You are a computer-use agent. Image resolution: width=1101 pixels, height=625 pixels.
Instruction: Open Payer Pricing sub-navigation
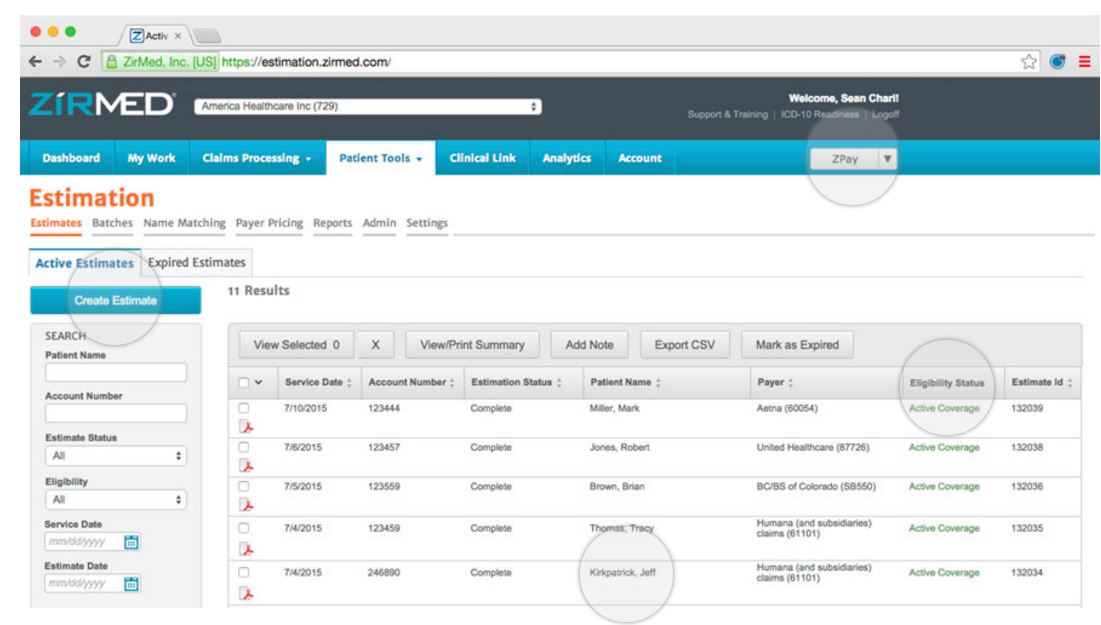pos(269,223)
